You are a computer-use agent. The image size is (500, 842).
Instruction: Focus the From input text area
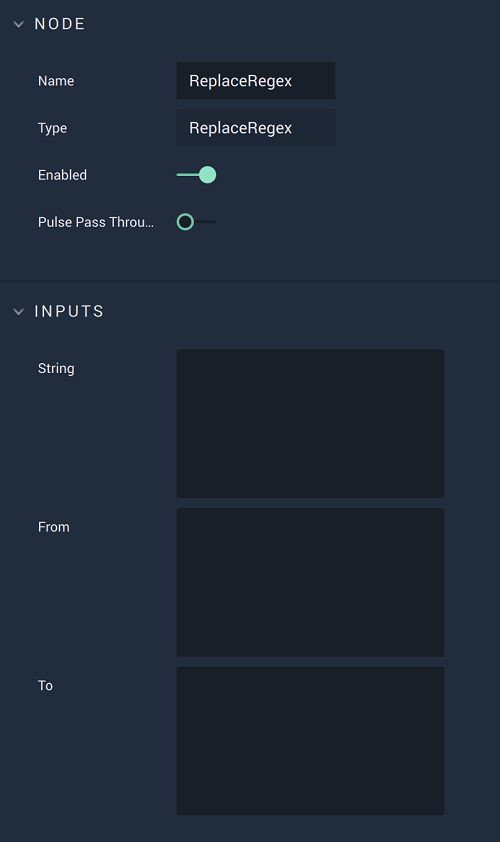pyautogui.click(x=310, y=582)
